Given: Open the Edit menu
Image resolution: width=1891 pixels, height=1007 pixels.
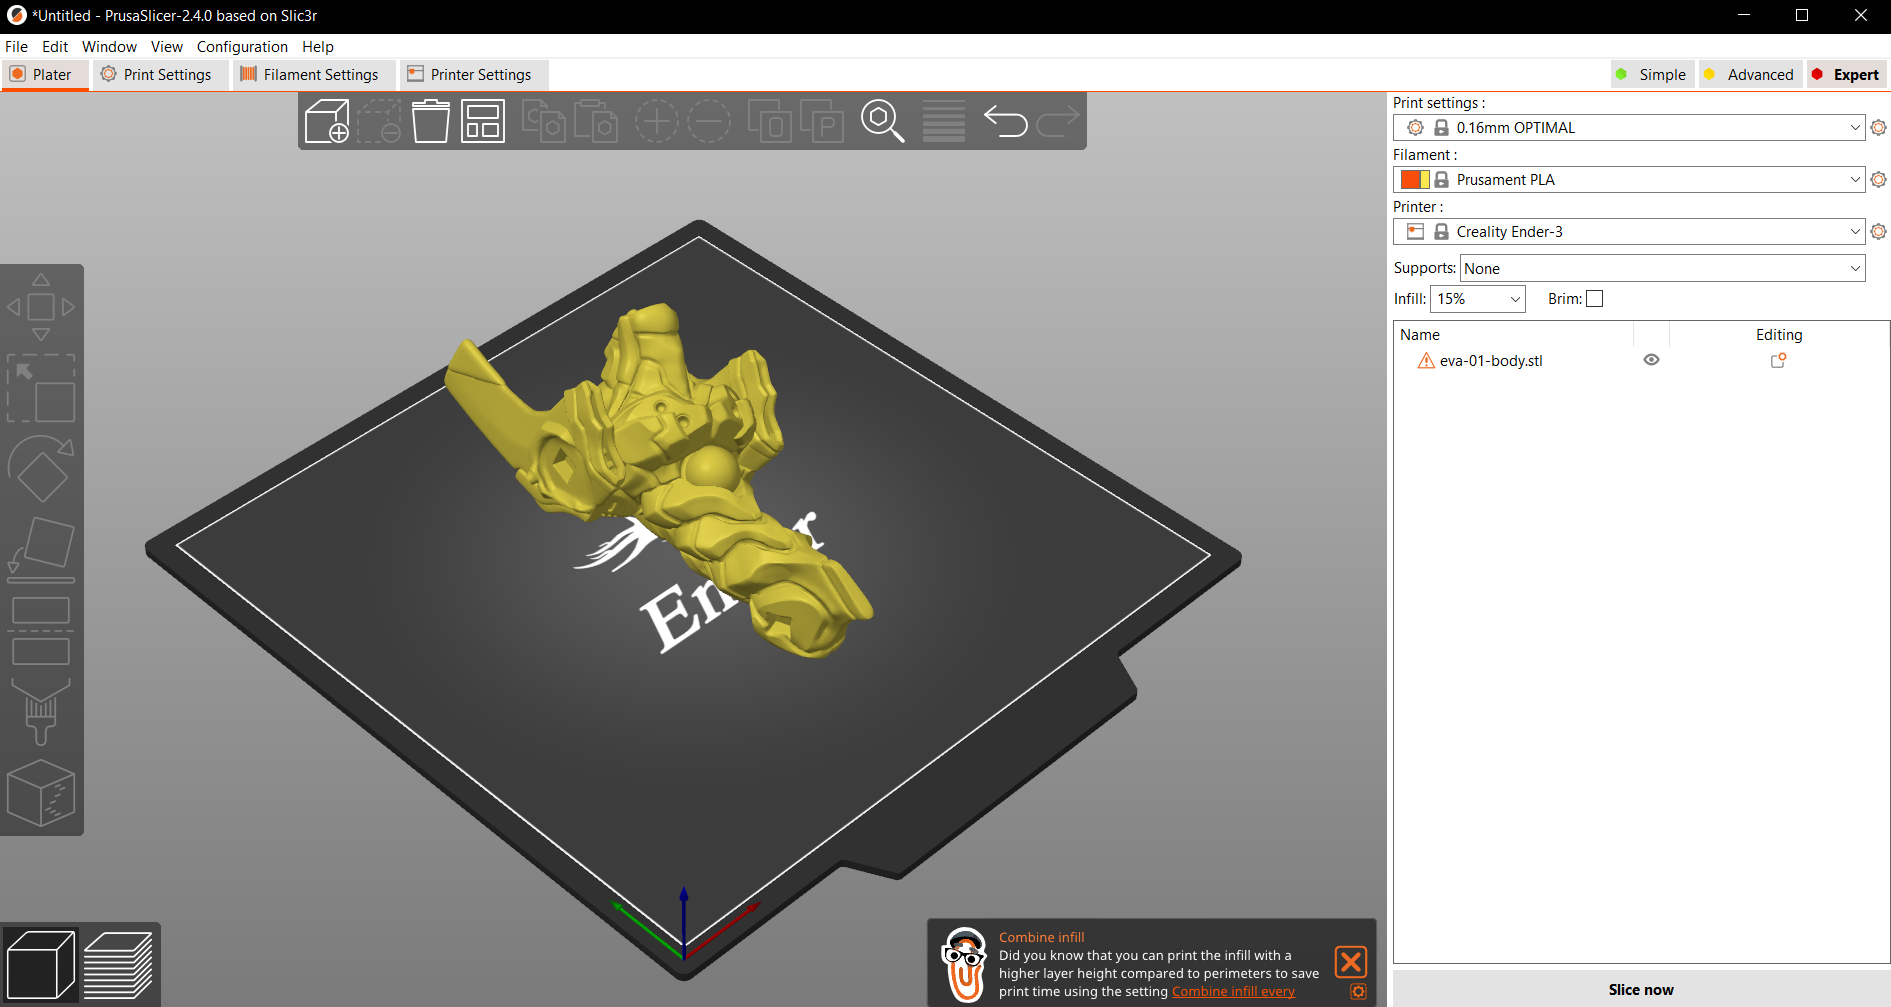Looking at the screenshot, I should [55, 47].
